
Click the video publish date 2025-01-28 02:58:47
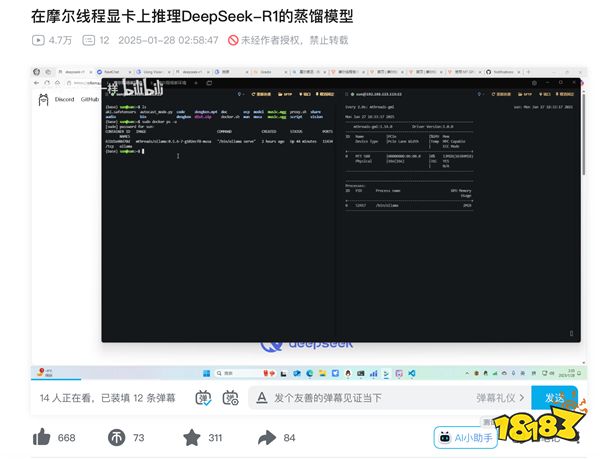point(168,40)
